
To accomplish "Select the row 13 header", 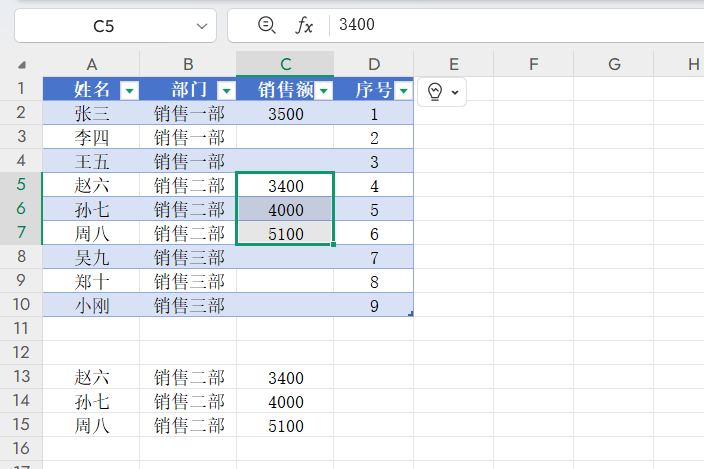I will [x=21, y=378].
